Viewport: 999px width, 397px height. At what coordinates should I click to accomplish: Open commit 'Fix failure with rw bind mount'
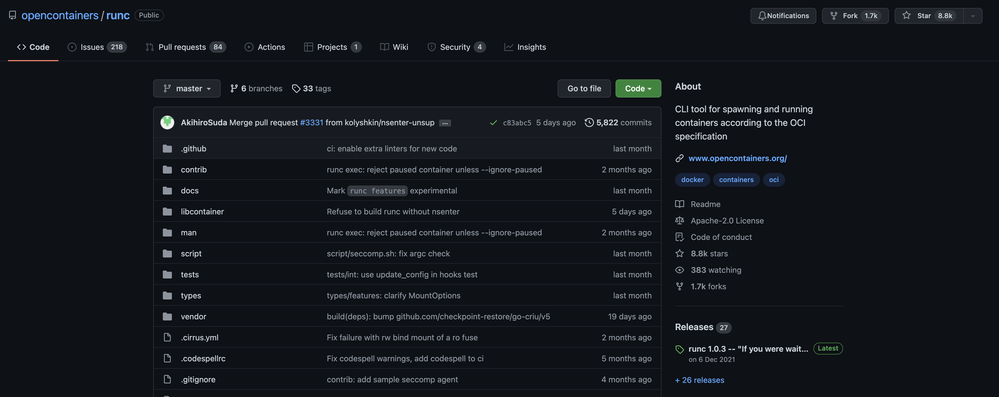coord(402,338)
